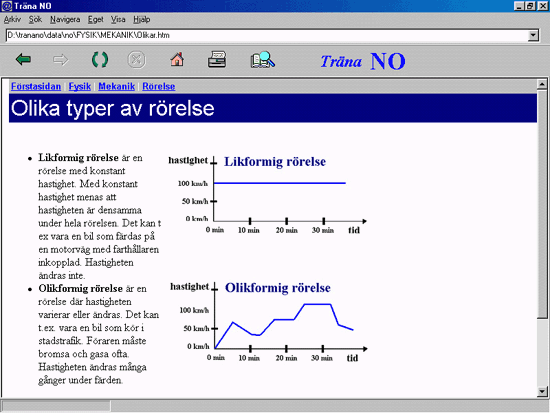Go to home page via house icon
The image size is (550, 413).
coord(177,59)
